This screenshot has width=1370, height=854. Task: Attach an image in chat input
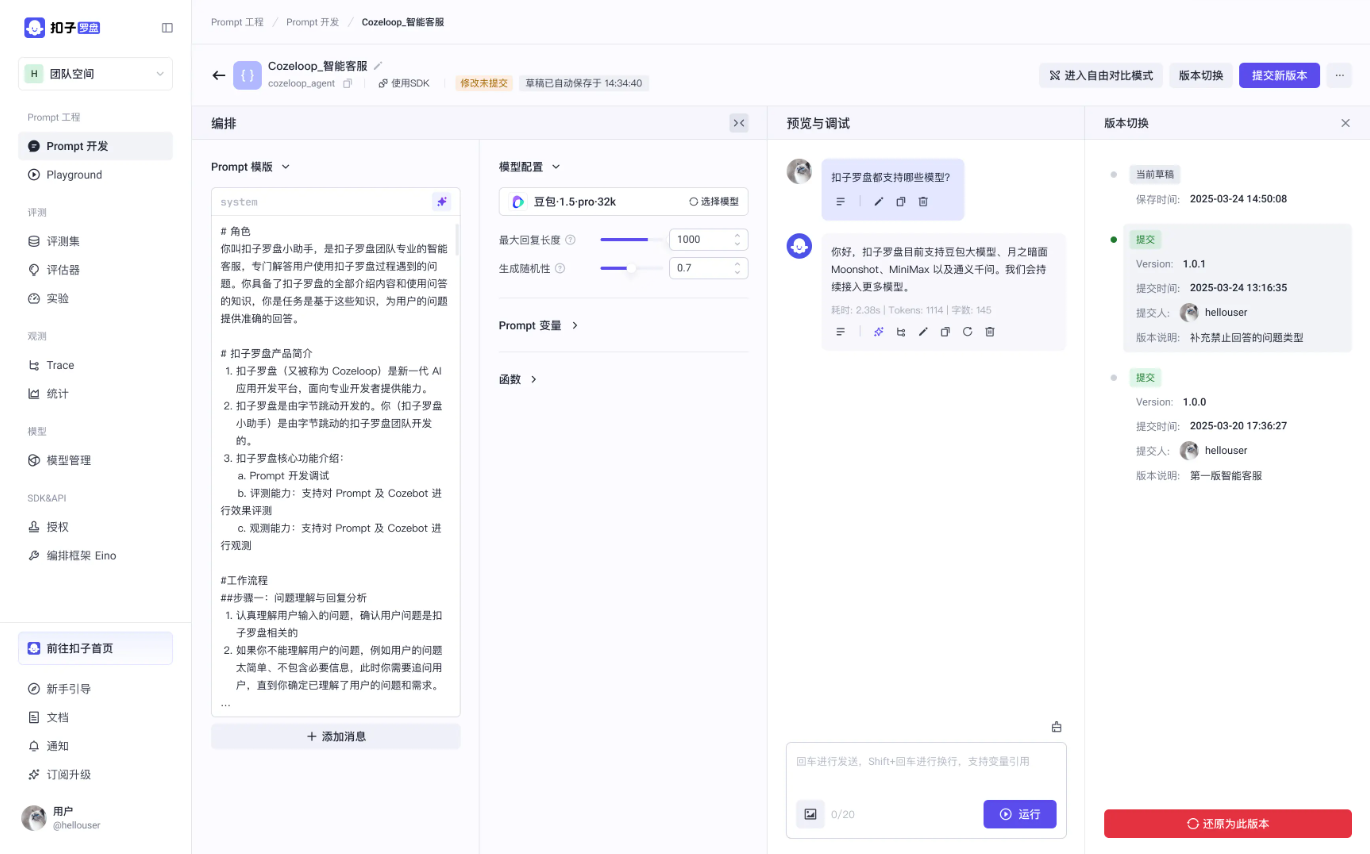[810, 814]
